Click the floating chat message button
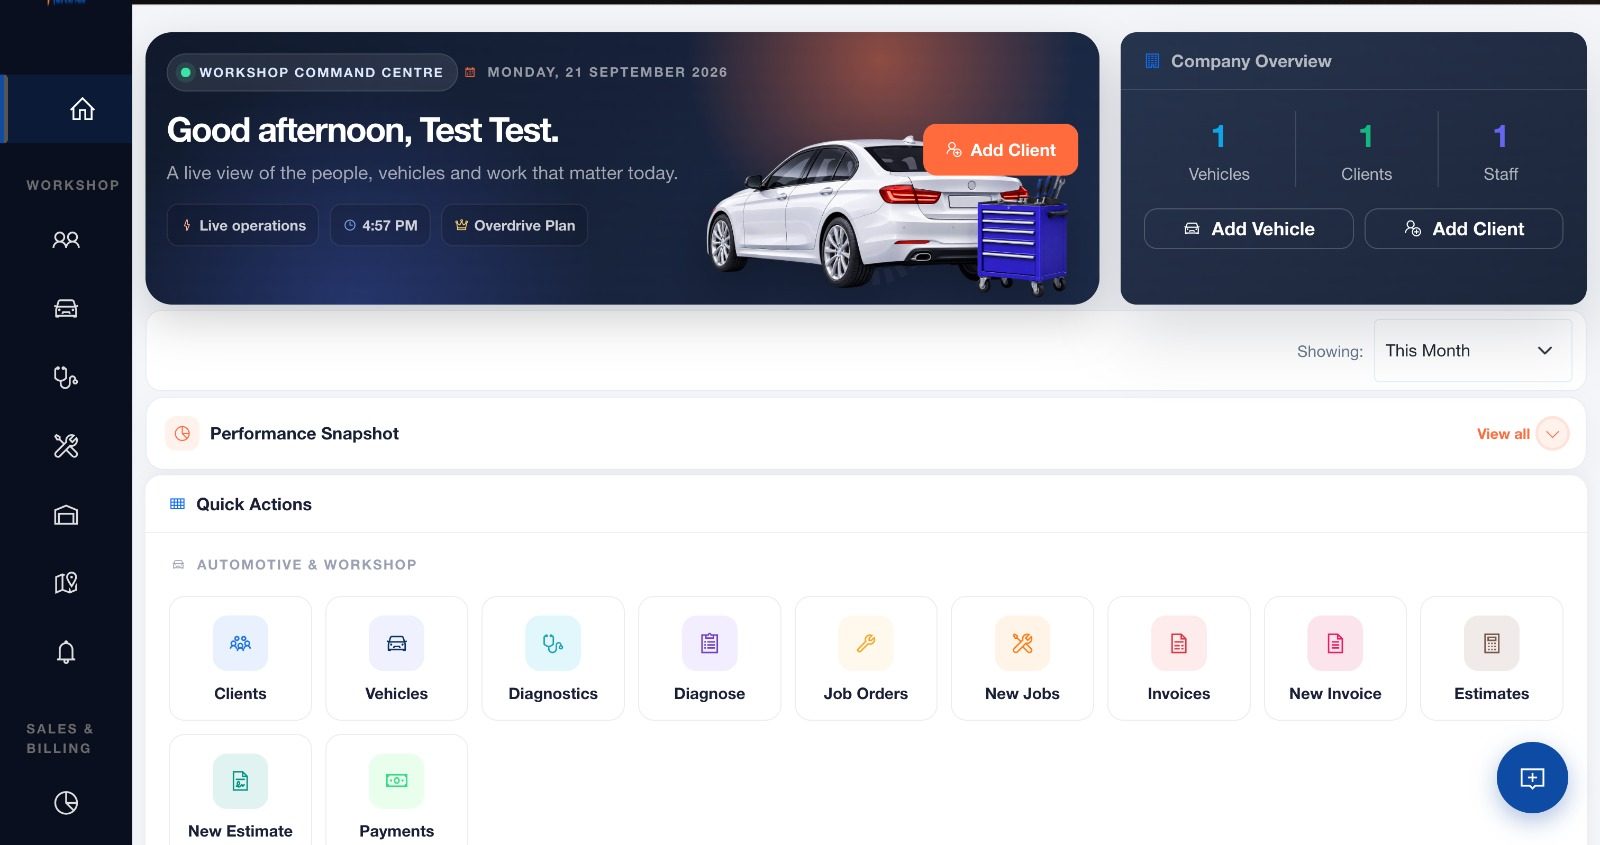1600x845 pixels. pyautogui.click(x=1532, y=778)
